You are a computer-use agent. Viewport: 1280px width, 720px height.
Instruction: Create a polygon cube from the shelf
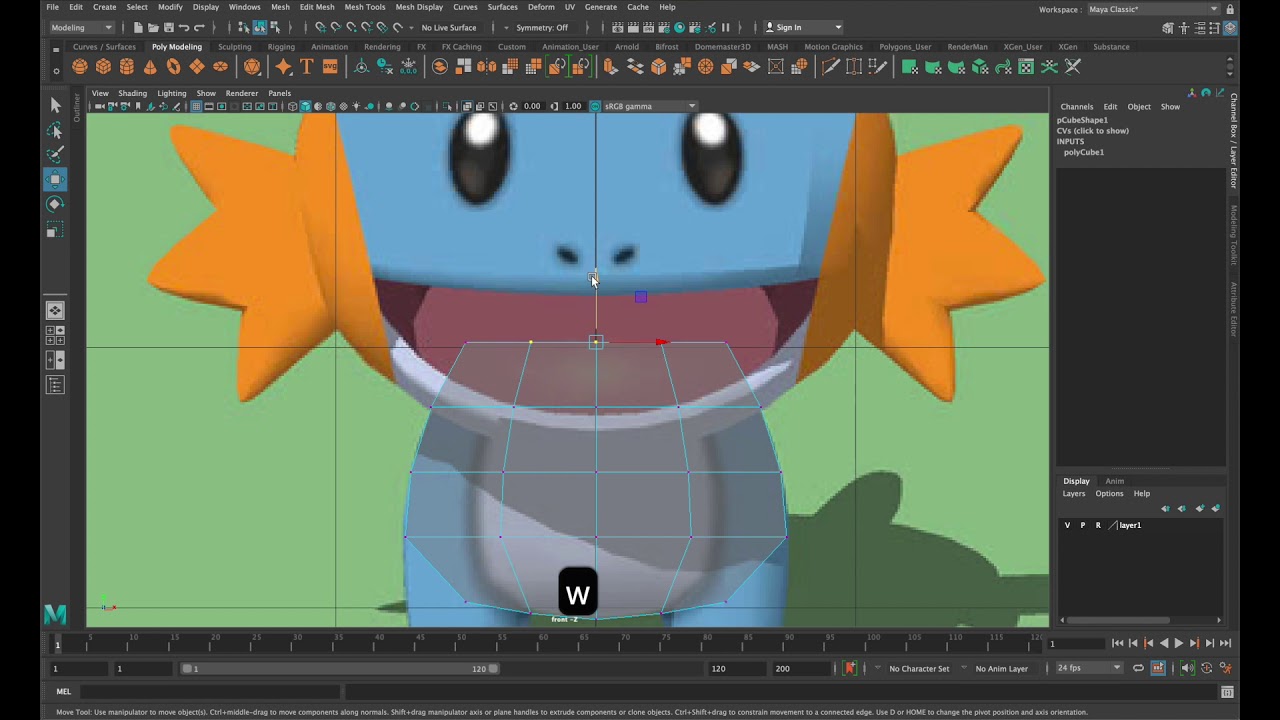click(103, 67)
